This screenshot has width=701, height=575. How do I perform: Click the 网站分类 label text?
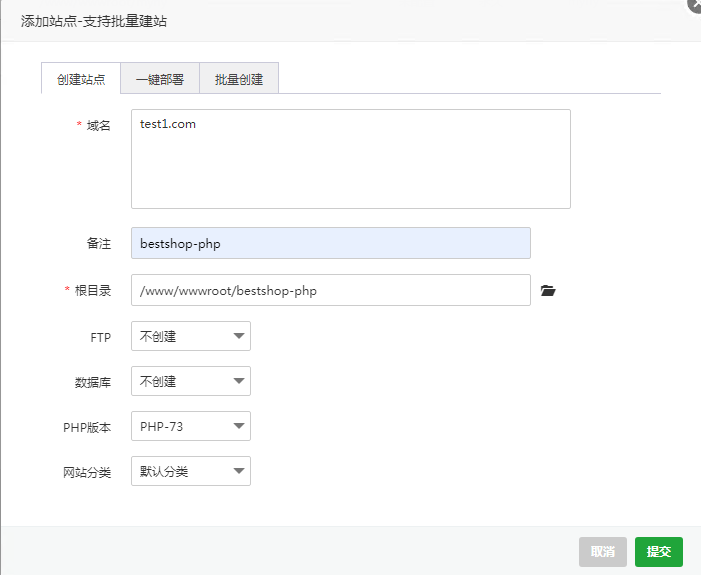coord(86,471)
